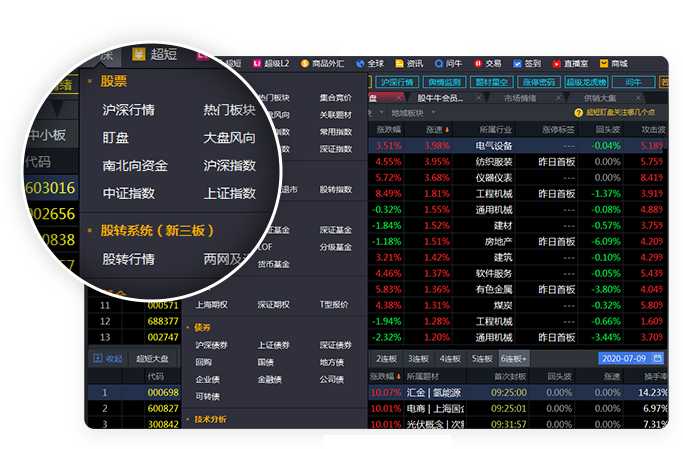The width and height of the screenshot is (683, 449).
Task: Choose T型报价 in the menu
Action: click(x=334, y=304)
